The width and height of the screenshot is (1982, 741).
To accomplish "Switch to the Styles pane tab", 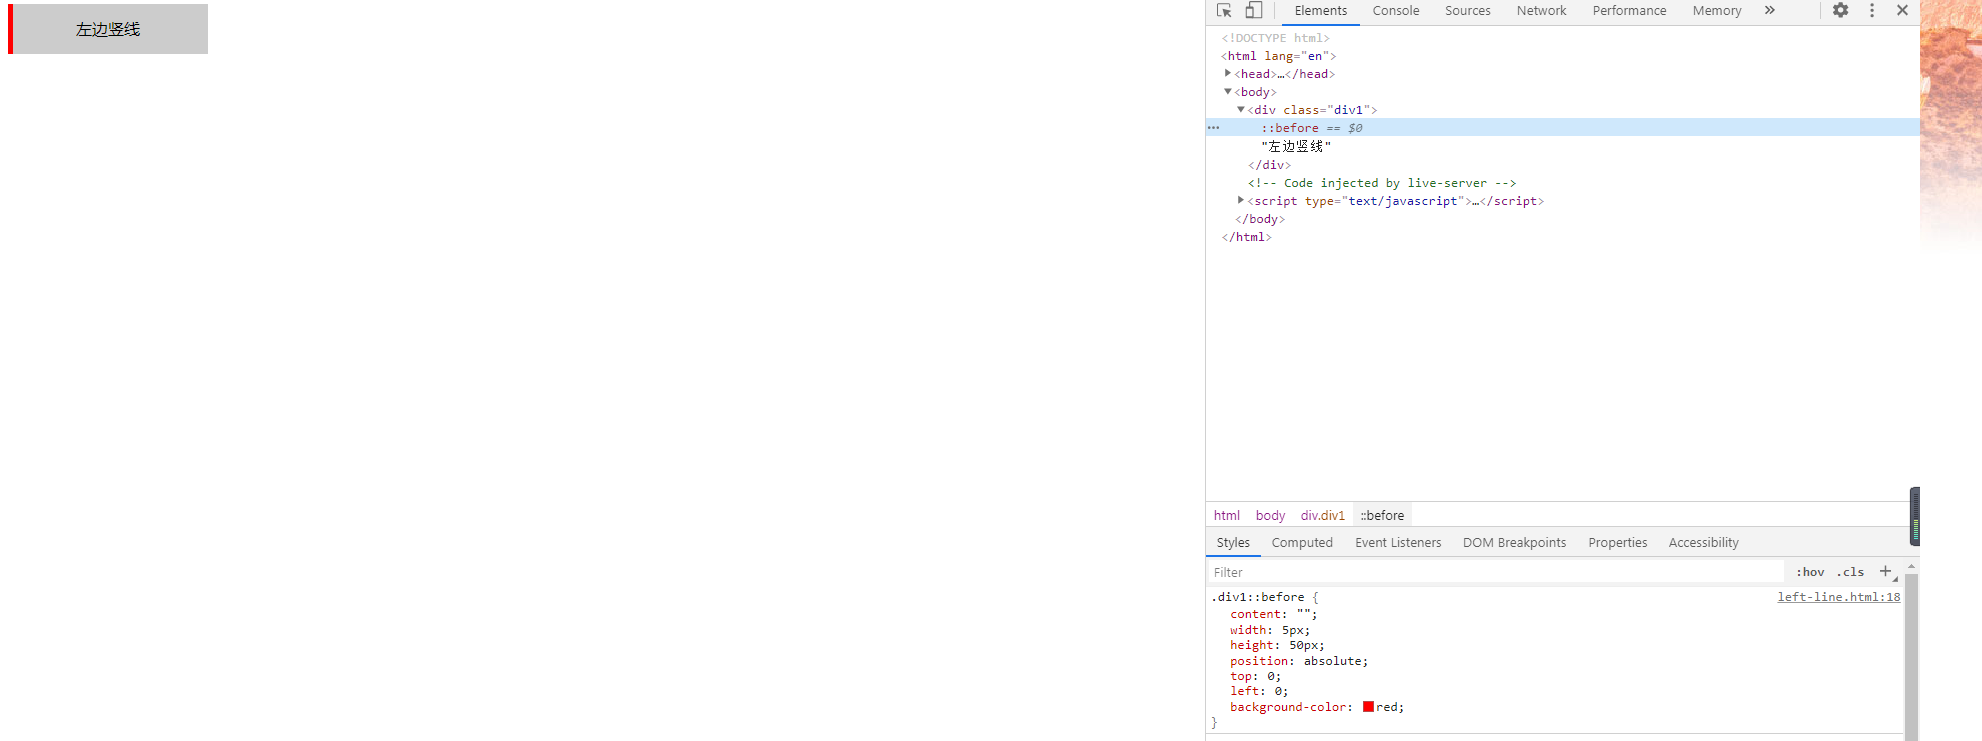I will [1233, 543].
